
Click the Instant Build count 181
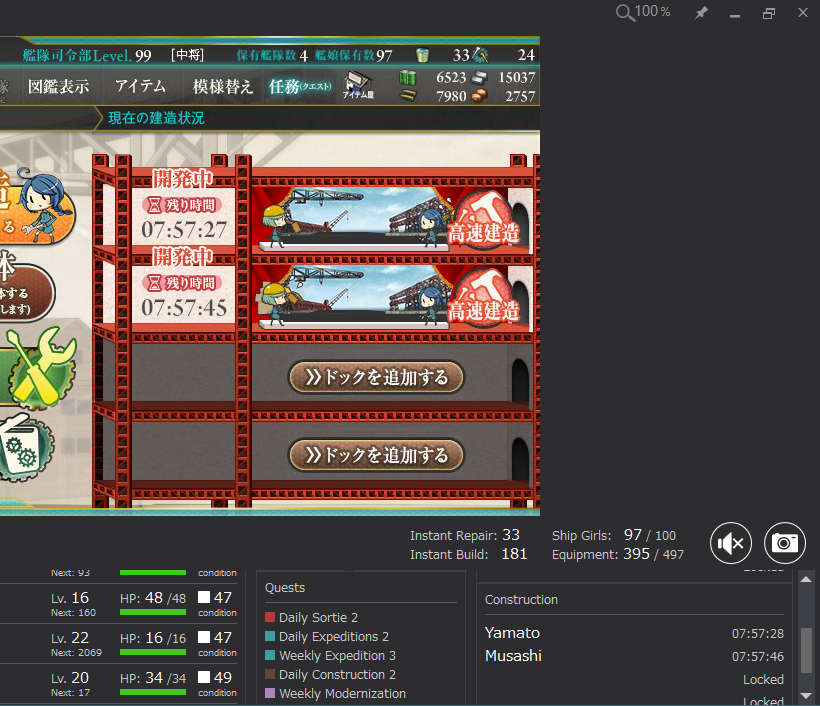click(x=515, y=554)
